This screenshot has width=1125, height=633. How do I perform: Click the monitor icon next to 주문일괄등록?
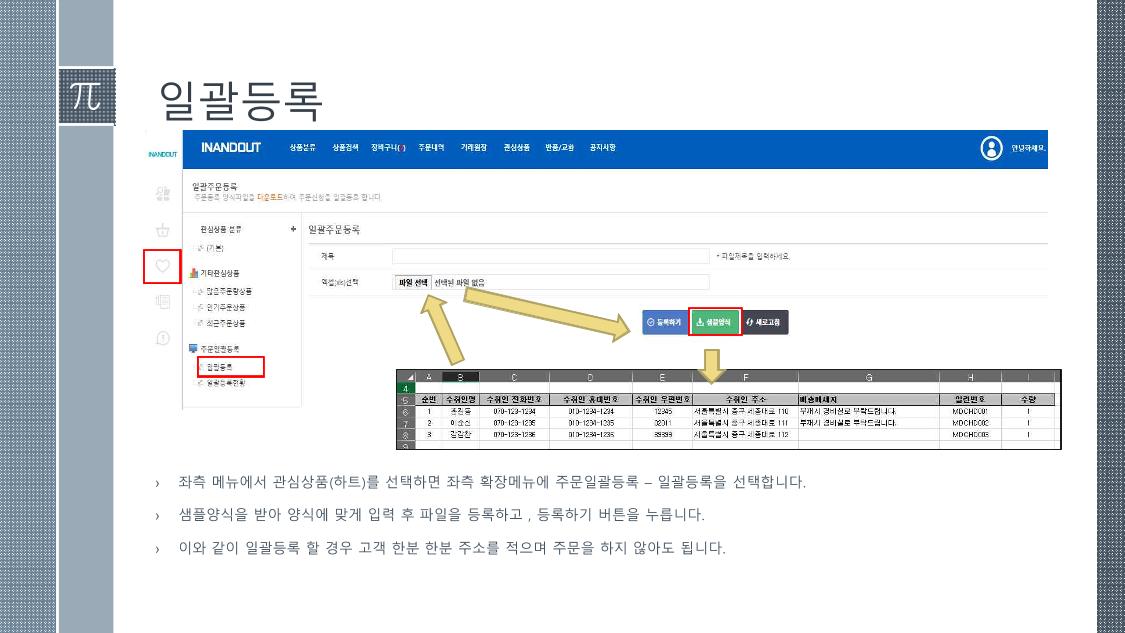193,349
